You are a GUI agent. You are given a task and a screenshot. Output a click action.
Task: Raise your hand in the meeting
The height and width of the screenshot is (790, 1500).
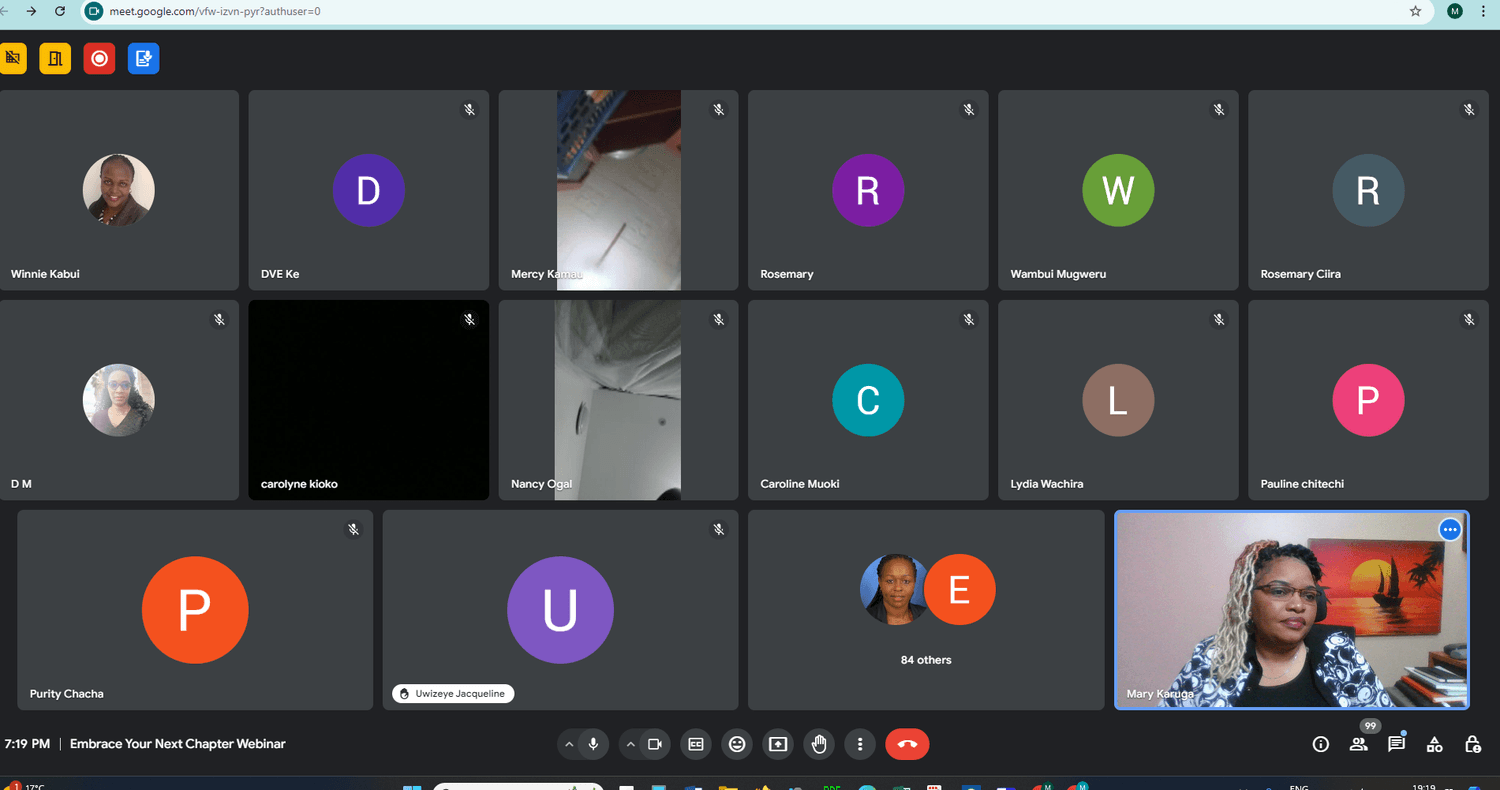tap(819, 744)
